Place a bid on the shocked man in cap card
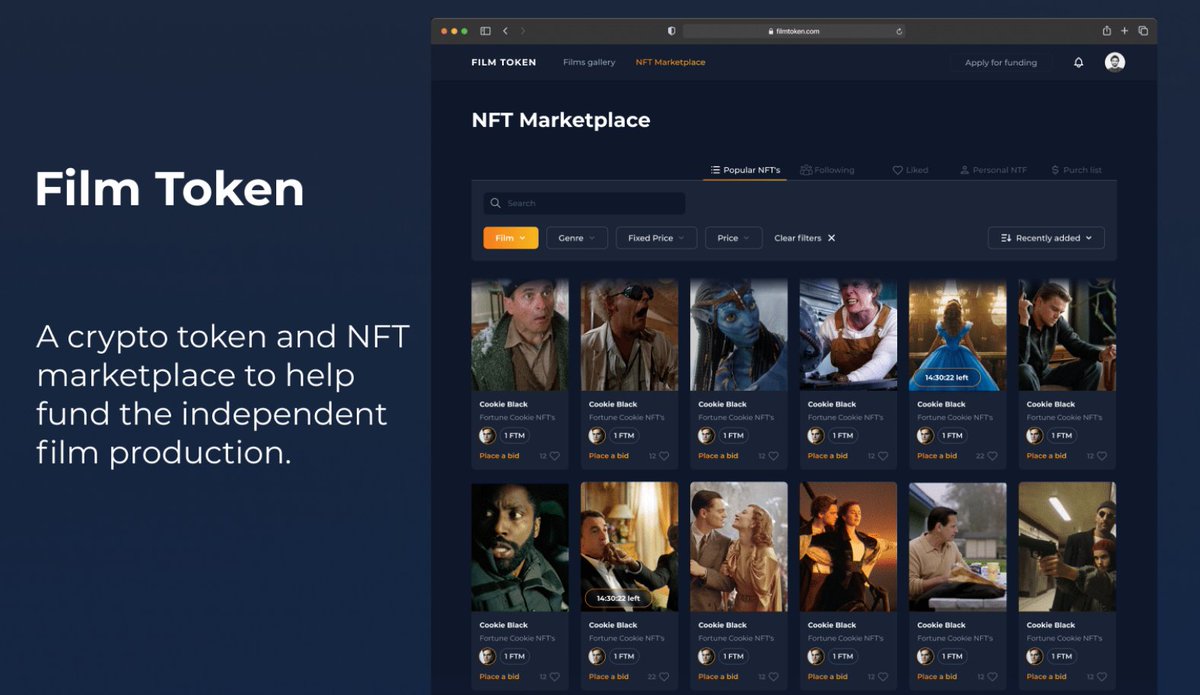Viewport: 1200px width, 695px height. pyautogui.click(x=499, y=456)
